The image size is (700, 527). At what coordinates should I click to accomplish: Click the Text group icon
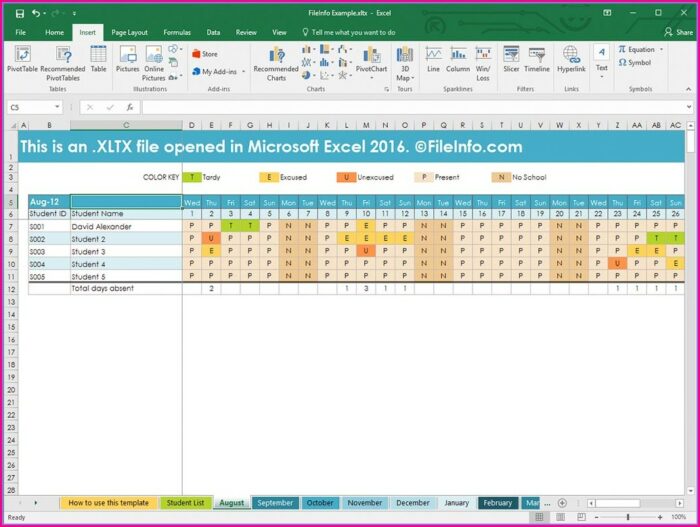[602, 60]
